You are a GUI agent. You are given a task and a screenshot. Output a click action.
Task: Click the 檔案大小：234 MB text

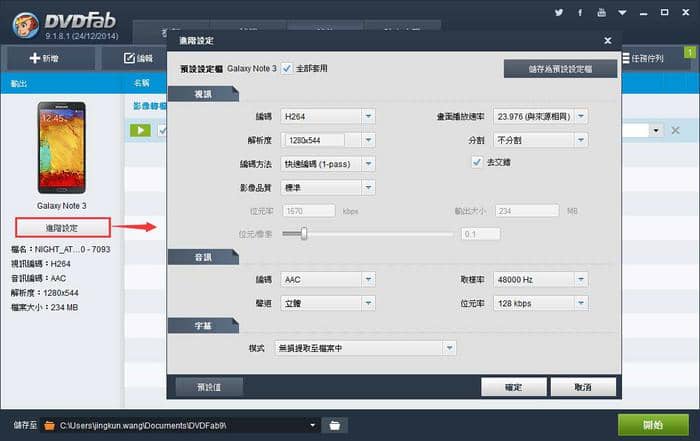45,307
